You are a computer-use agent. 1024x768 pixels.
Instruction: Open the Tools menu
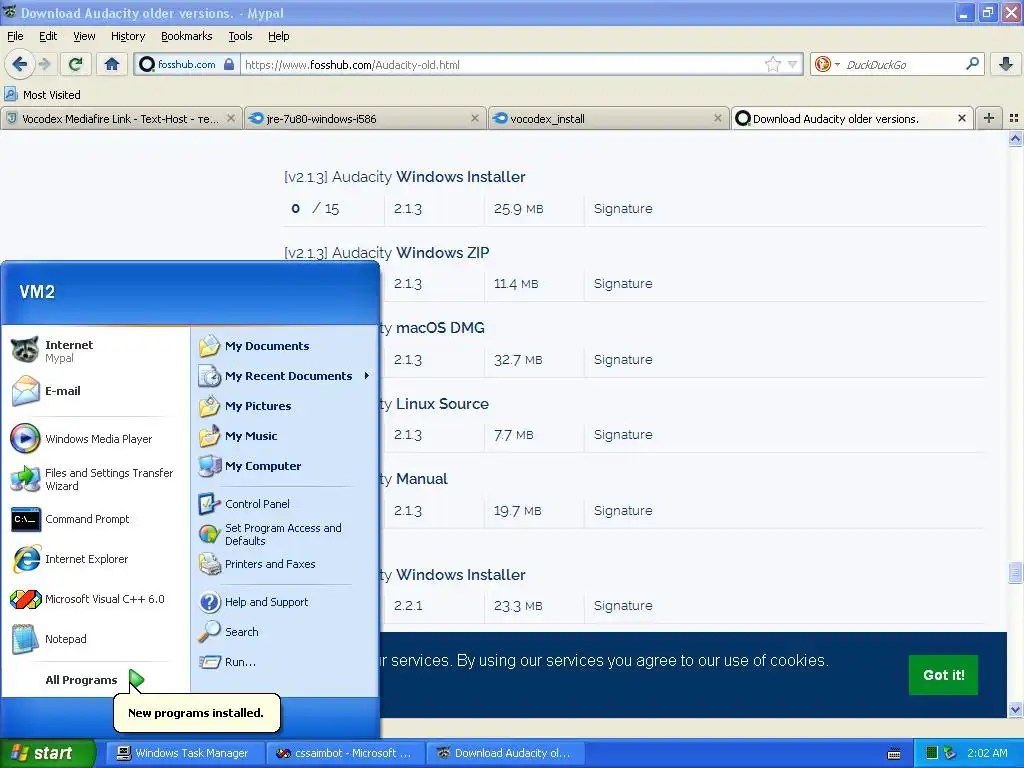click(240, 36)
